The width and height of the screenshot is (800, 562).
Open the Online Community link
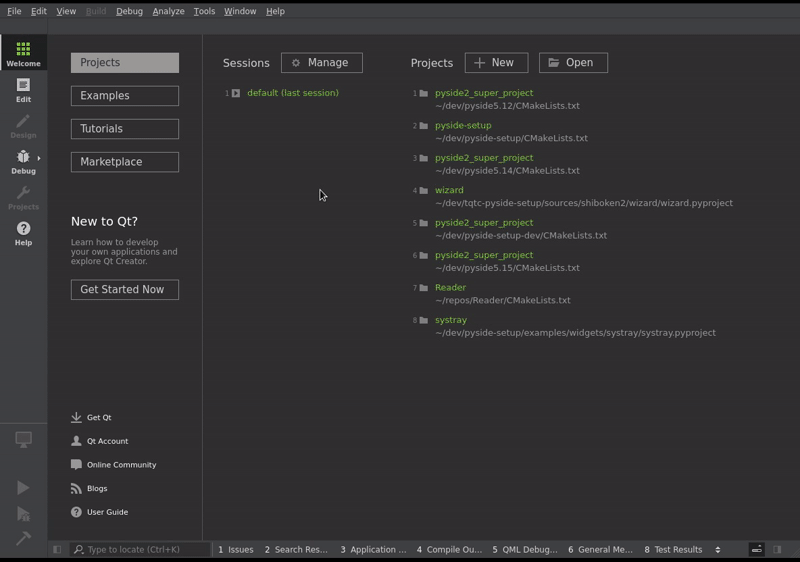tap(114, 465)
